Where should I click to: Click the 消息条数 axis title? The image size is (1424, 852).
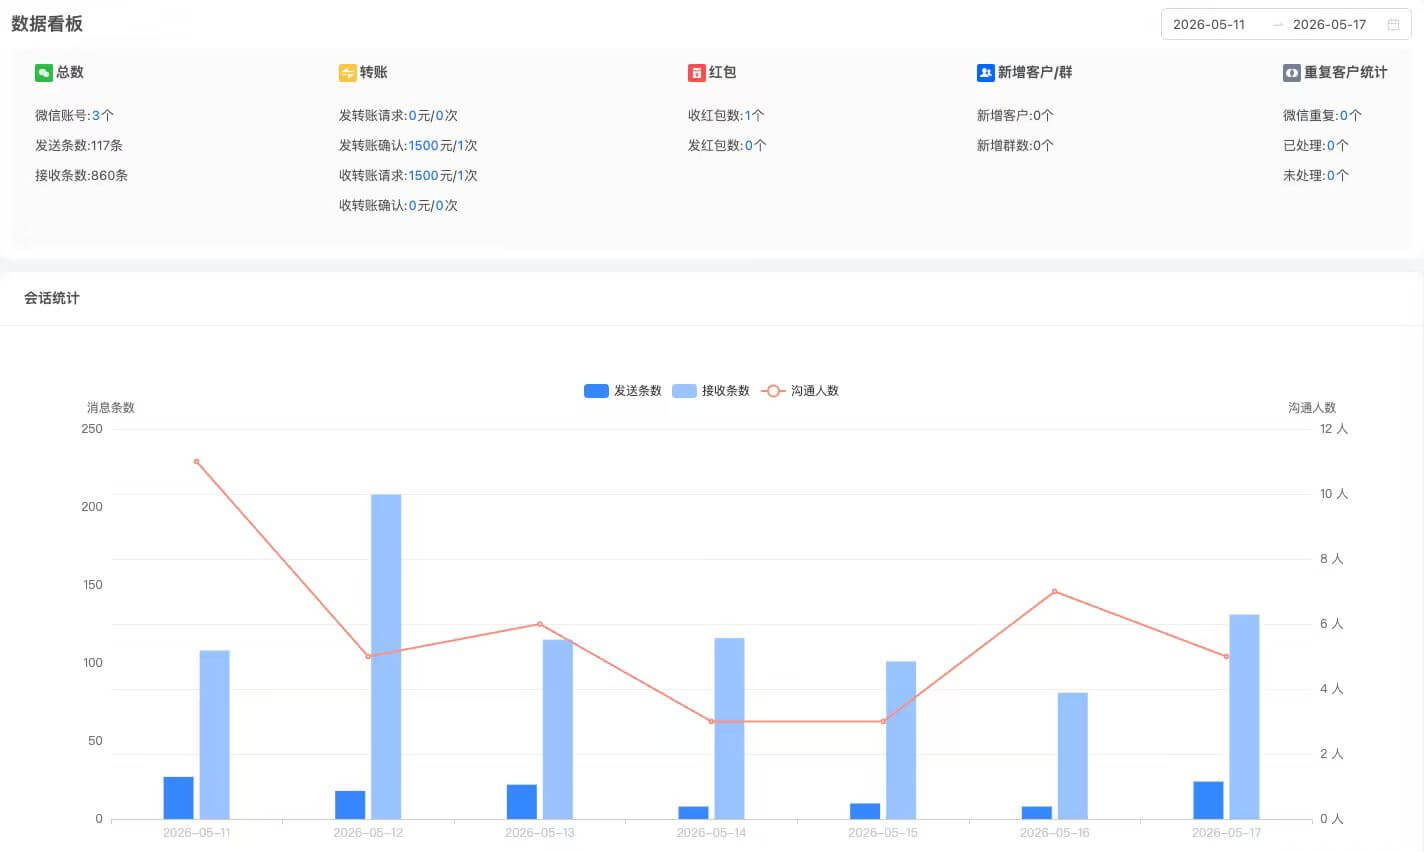(x=111, y=408)
